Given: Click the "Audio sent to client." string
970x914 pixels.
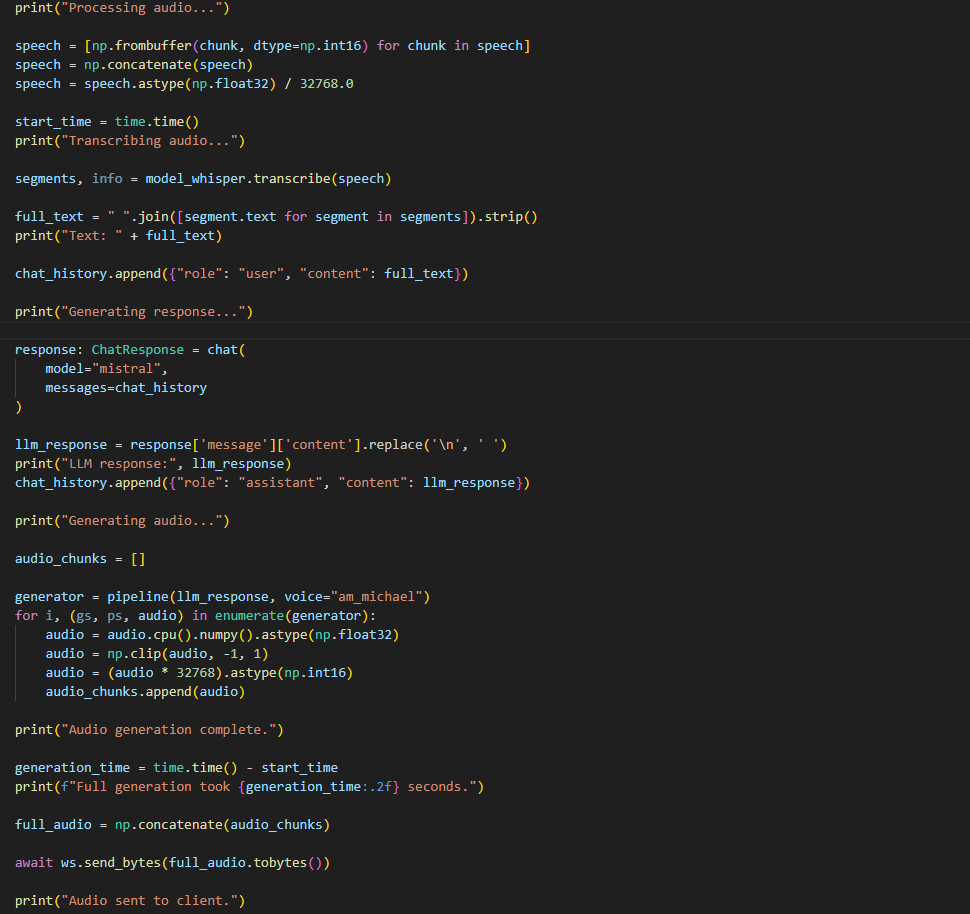Looking at the screenshot, I should click(152, 901).
